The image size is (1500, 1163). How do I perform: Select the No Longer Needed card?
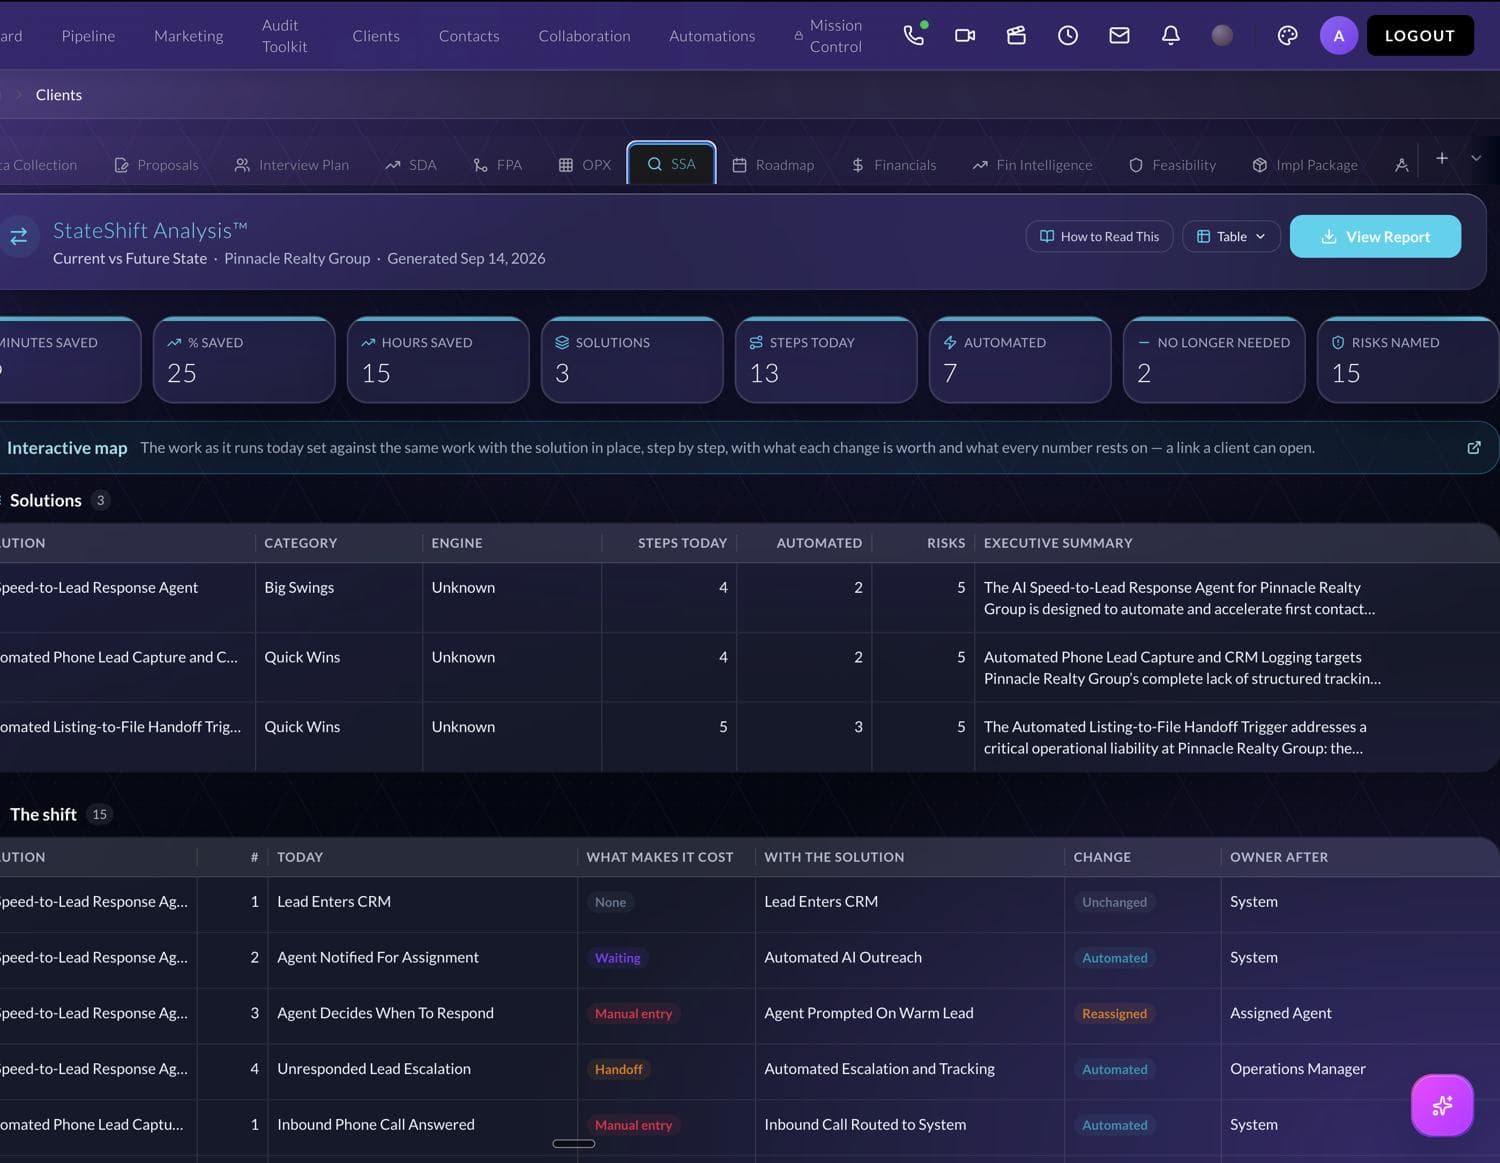click(1214, 360)
